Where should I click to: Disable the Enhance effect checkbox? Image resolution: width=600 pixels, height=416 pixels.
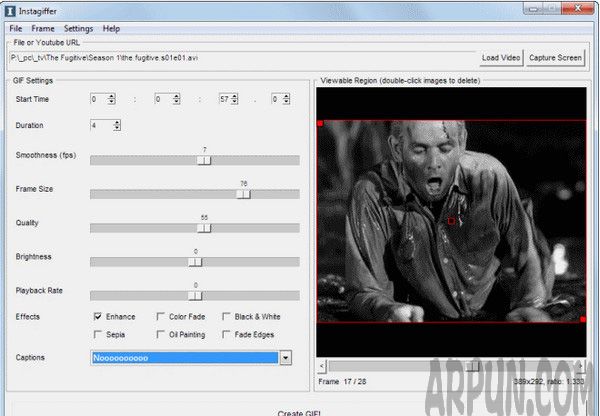click(97, 317)
